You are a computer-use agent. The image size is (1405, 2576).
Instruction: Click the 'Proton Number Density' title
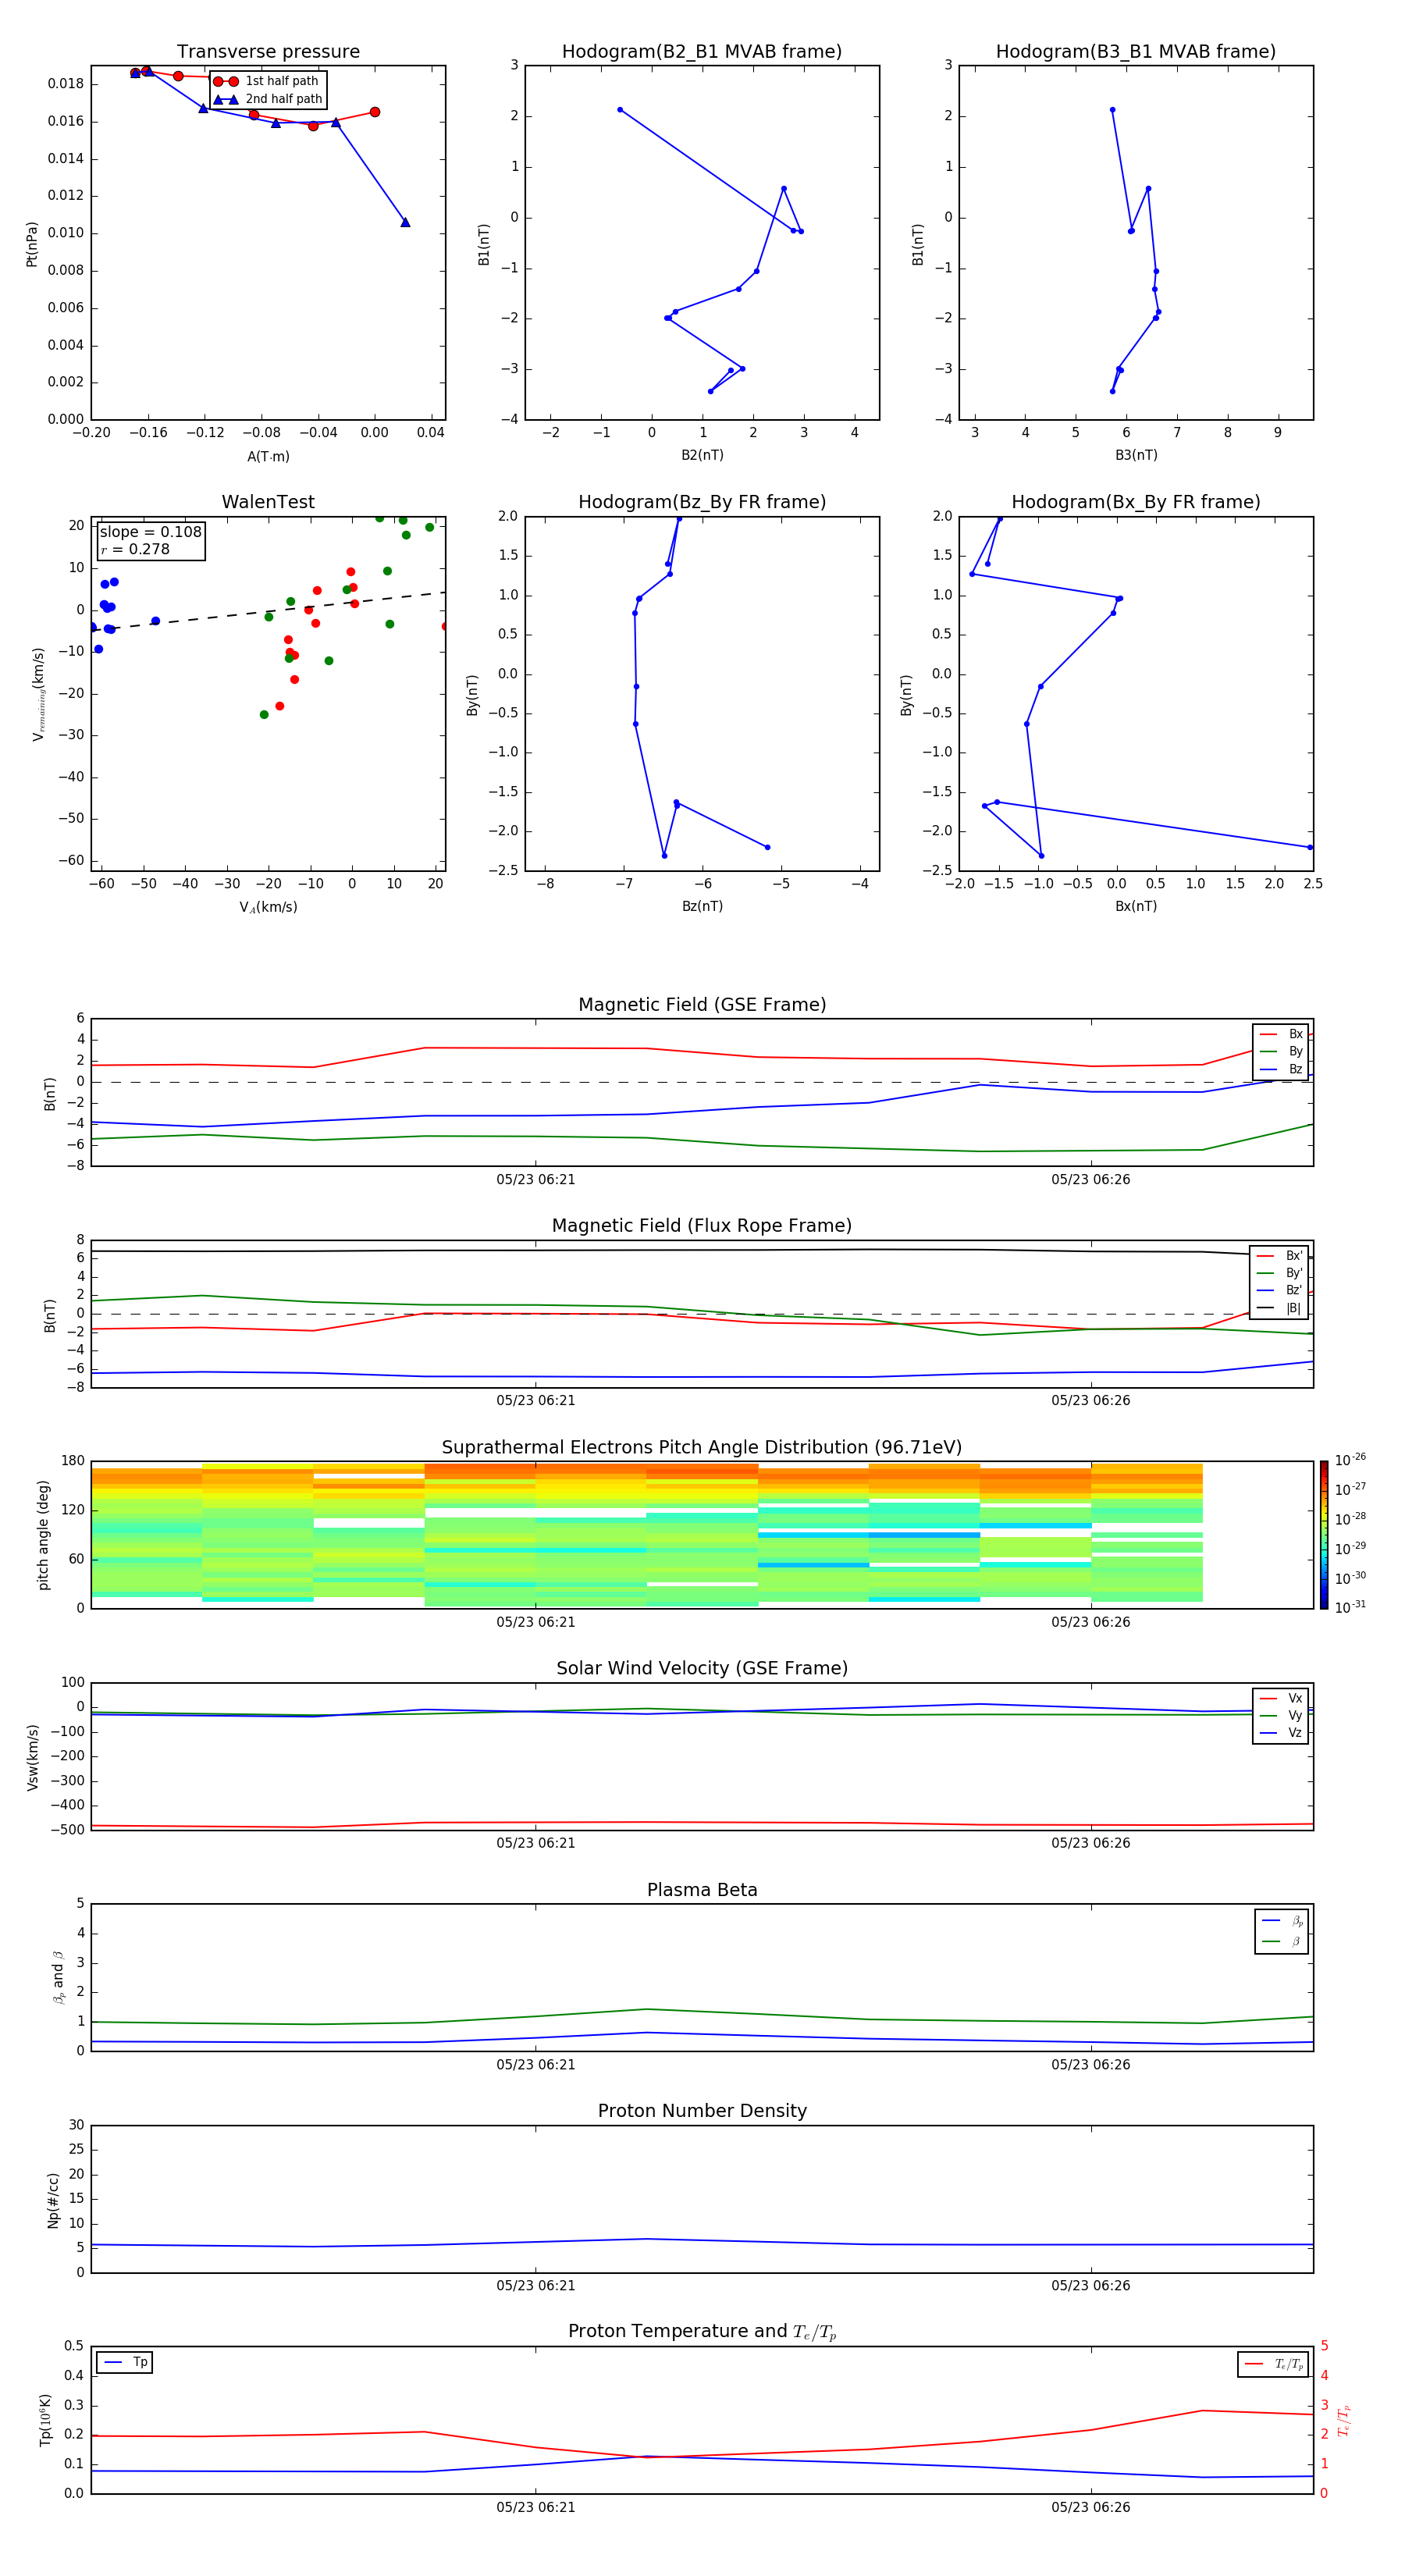(x=702, y=2111)
